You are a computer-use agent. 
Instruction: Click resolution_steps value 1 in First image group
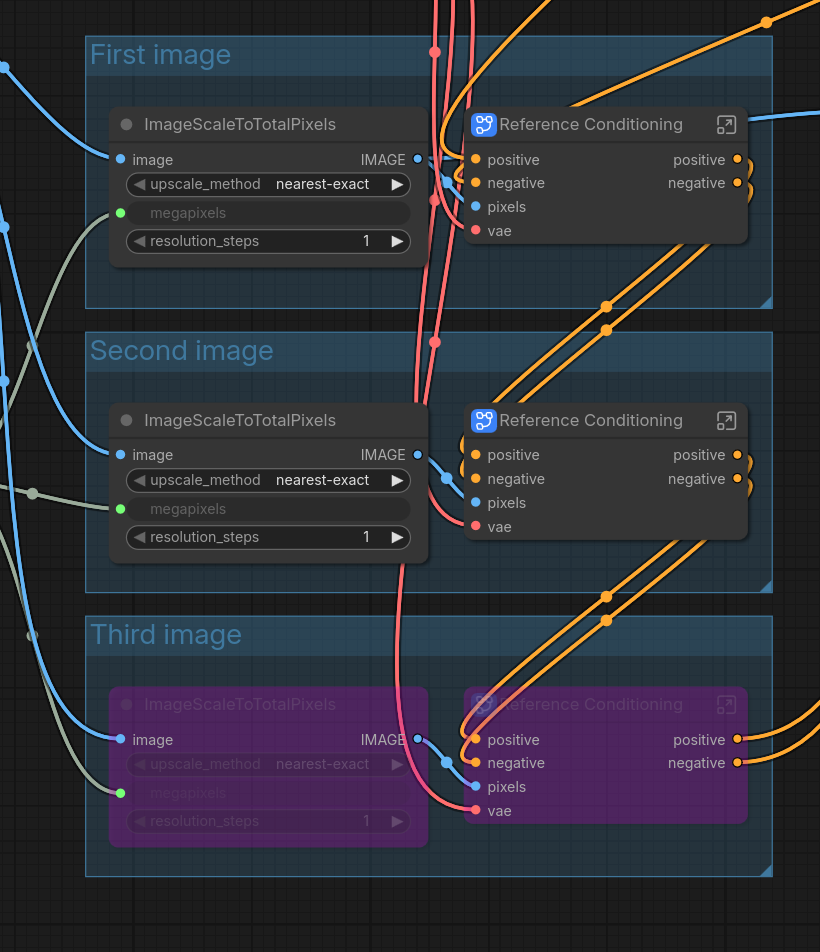point(366,241)
